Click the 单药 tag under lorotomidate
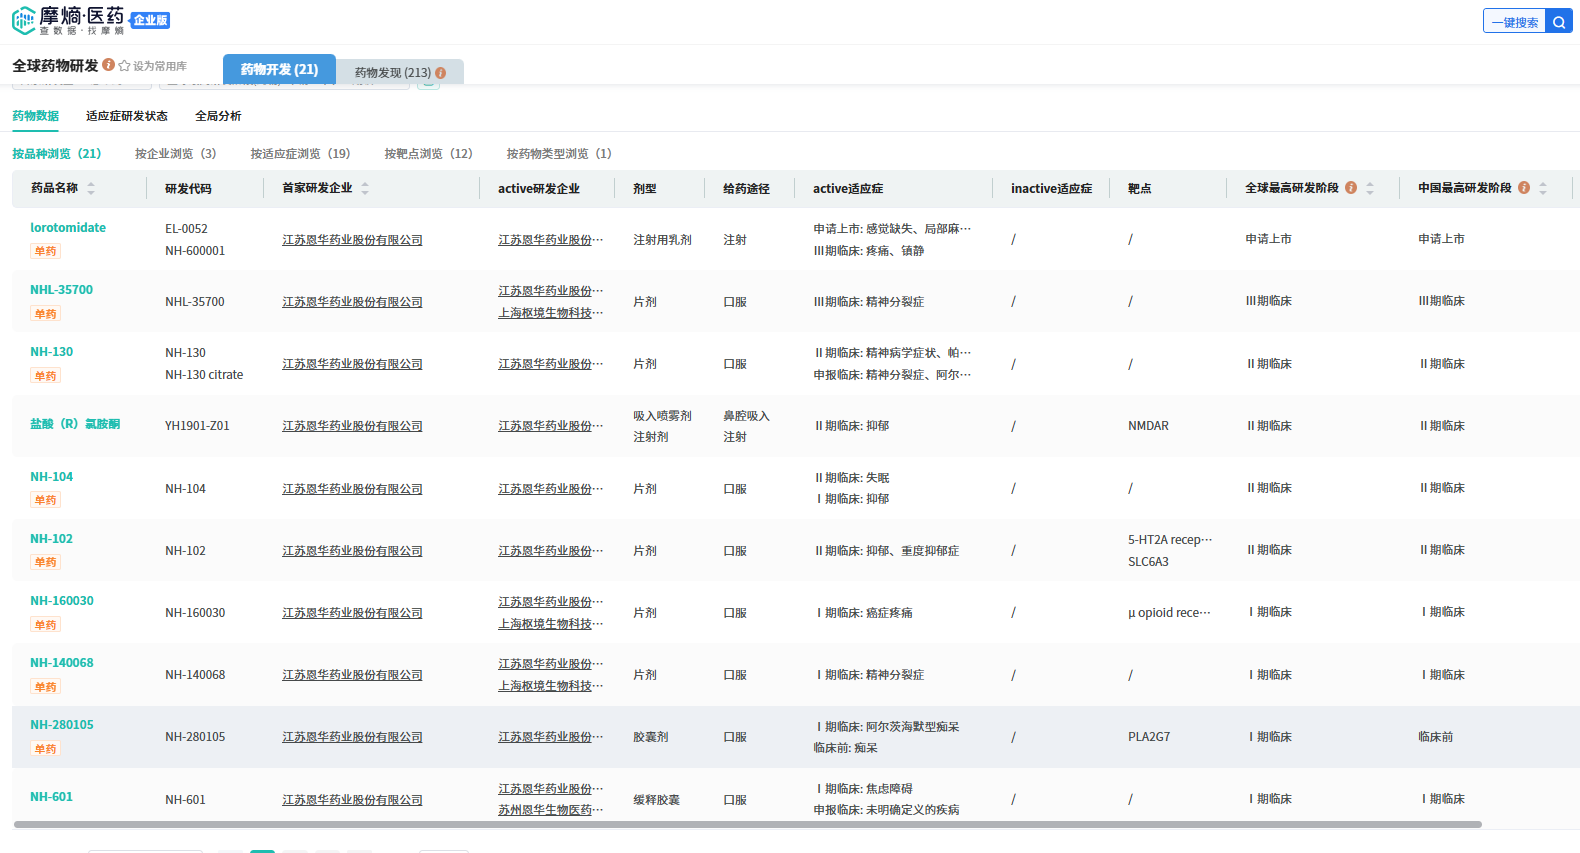 tap(46, 251)
